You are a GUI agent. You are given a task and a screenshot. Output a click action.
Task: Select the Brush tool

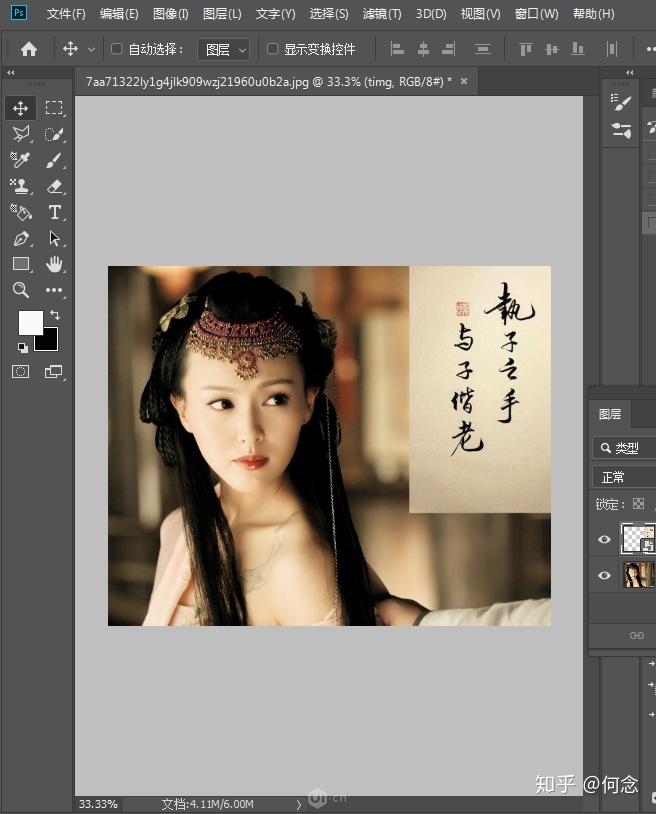(54, 160)
